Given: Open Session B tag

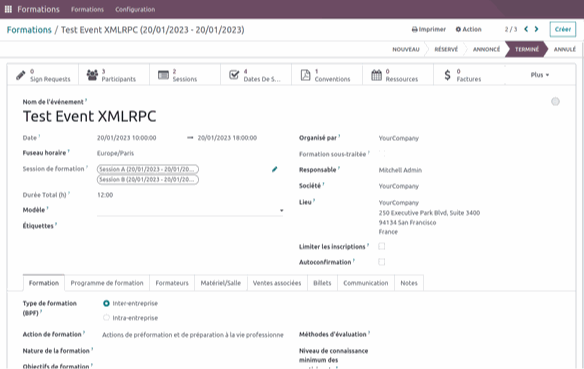Looking at the screenshot, I should (x=148, y=179).
